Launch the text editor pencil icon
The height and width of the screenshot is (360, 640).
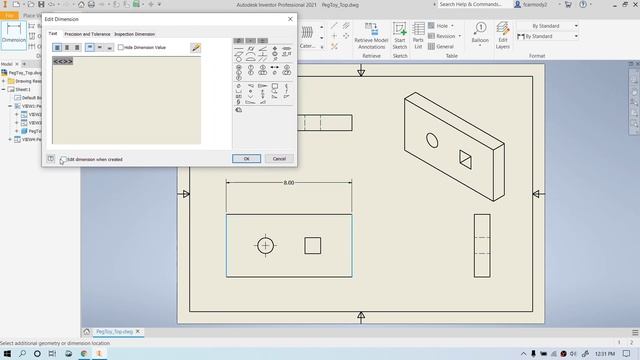point(196,48)
